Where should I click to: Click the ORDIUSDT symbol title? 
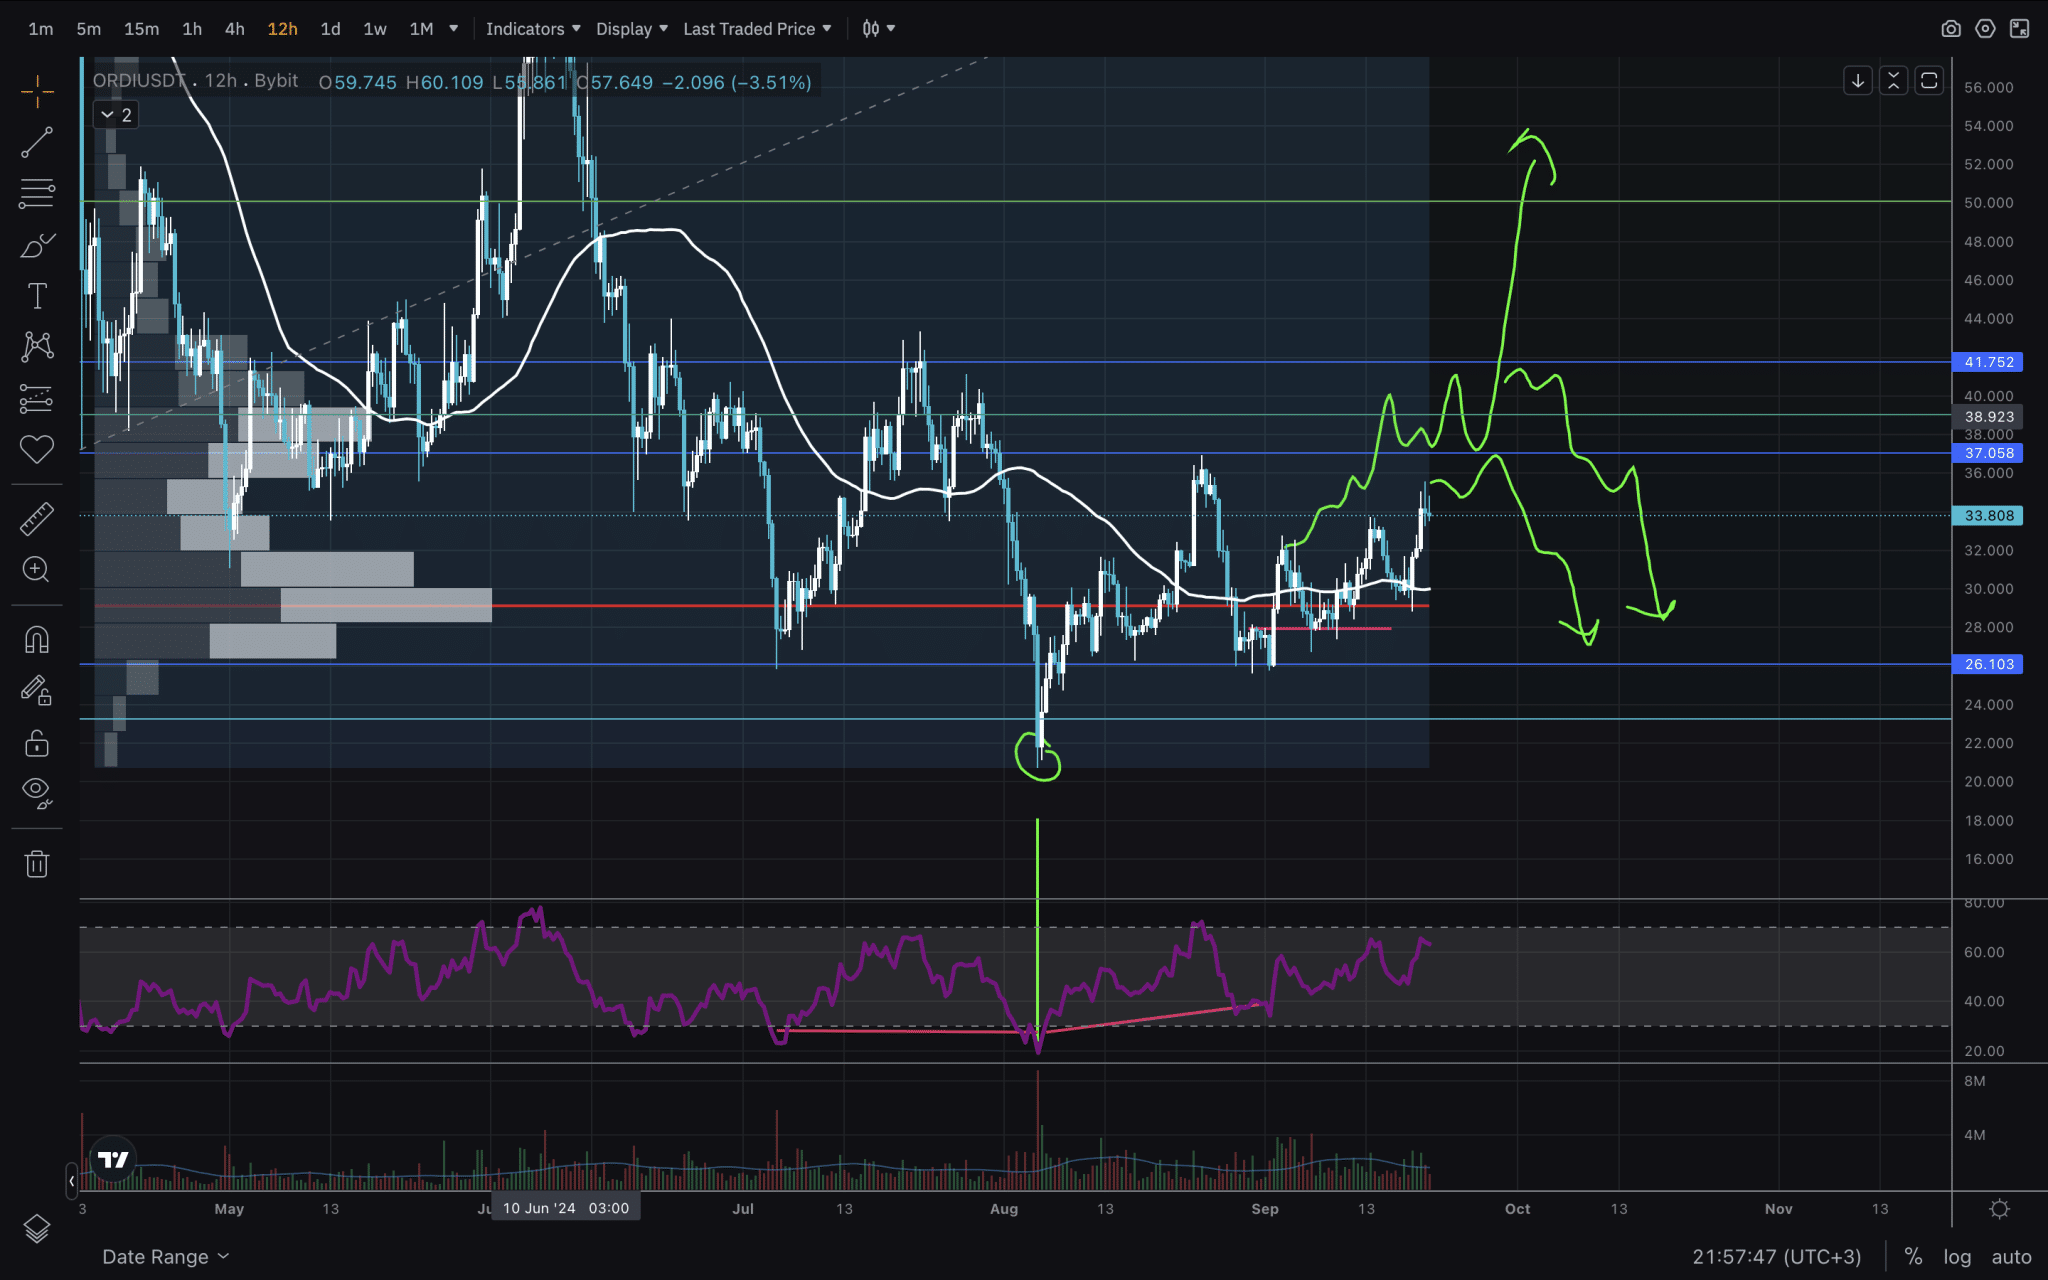click(x=140, y=81)
